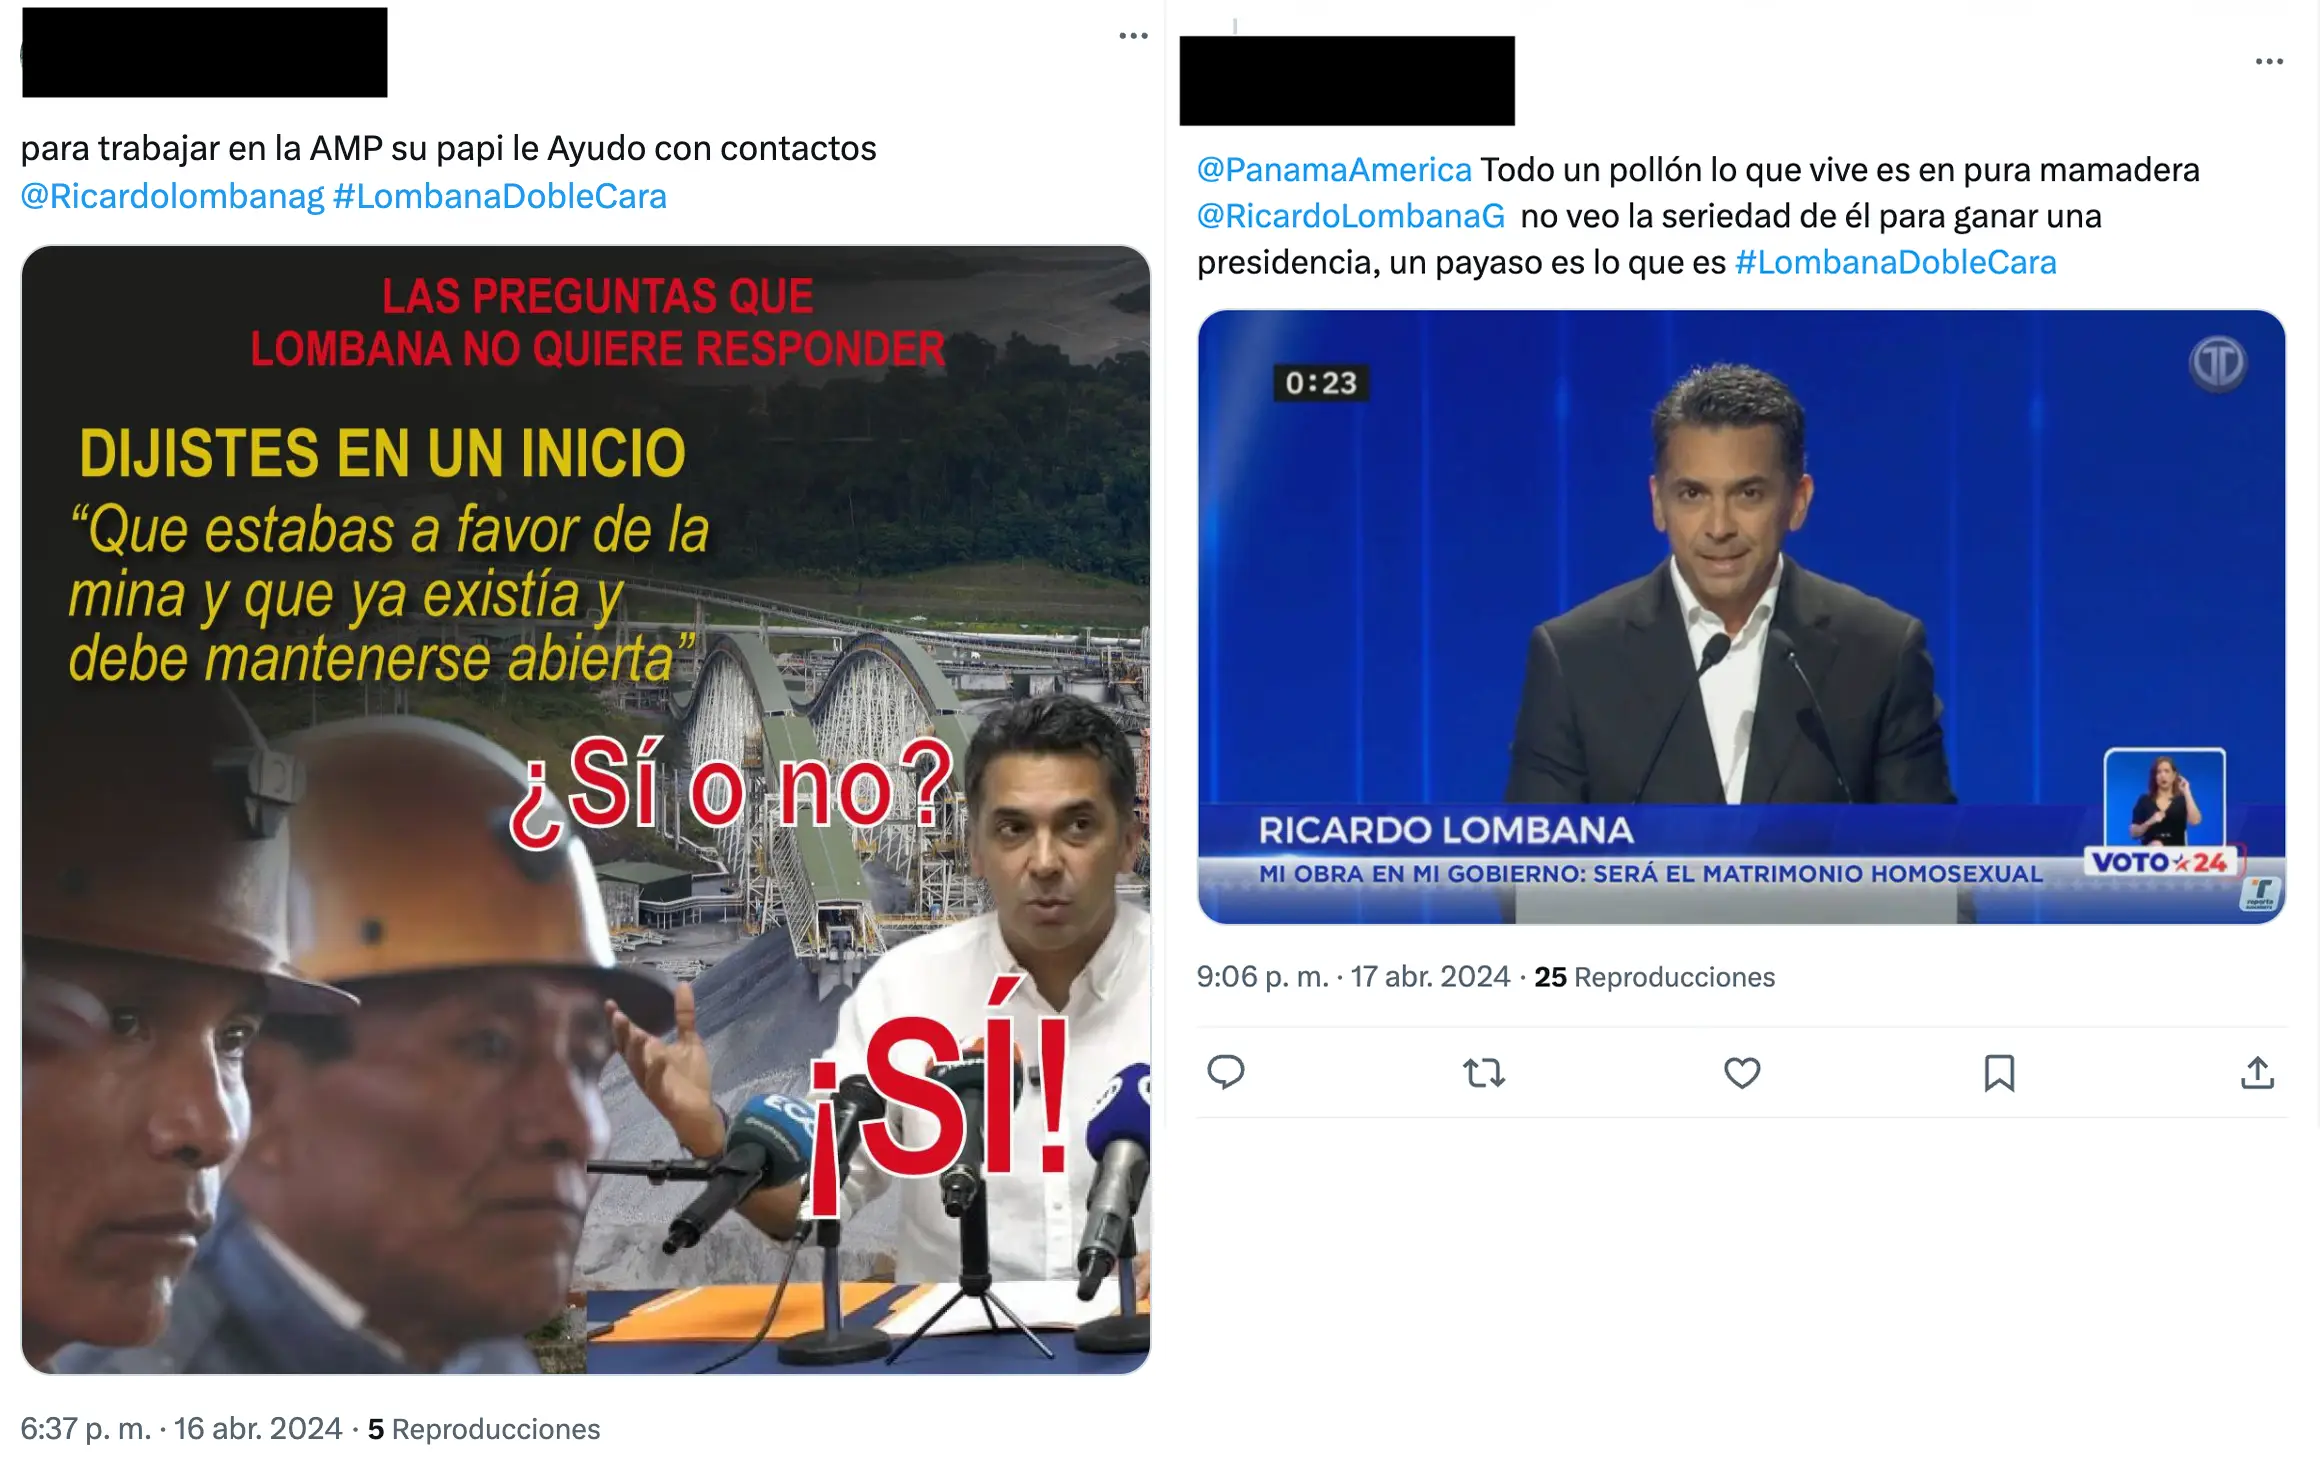This screenshot has width=2320, height=1476.
Task: Share the tweet via upload-arrow icon
Action: pyautogui.click(x=2257, y=1072)
